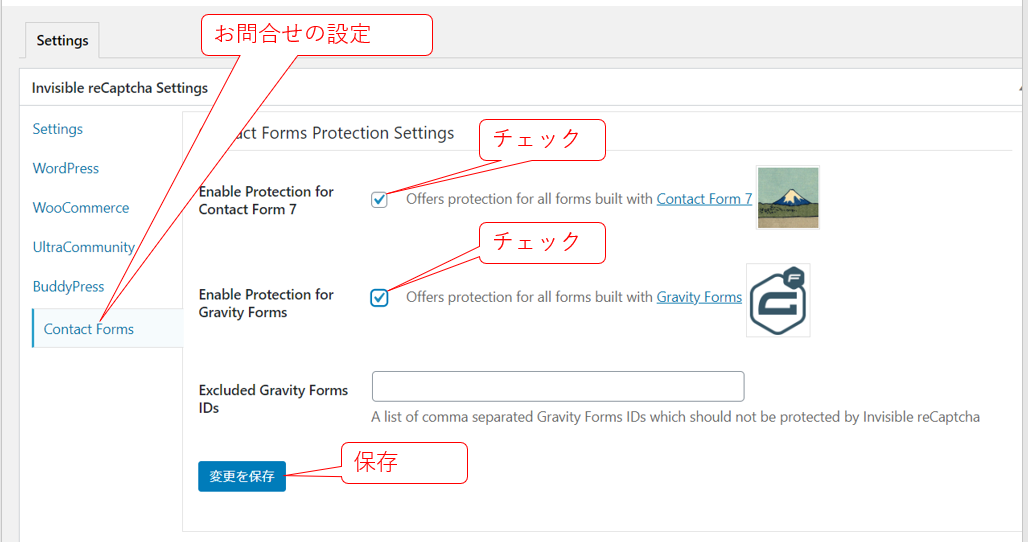
Task: Open the UltraCommunity sidebar item
Action: [x=83, y=247]
